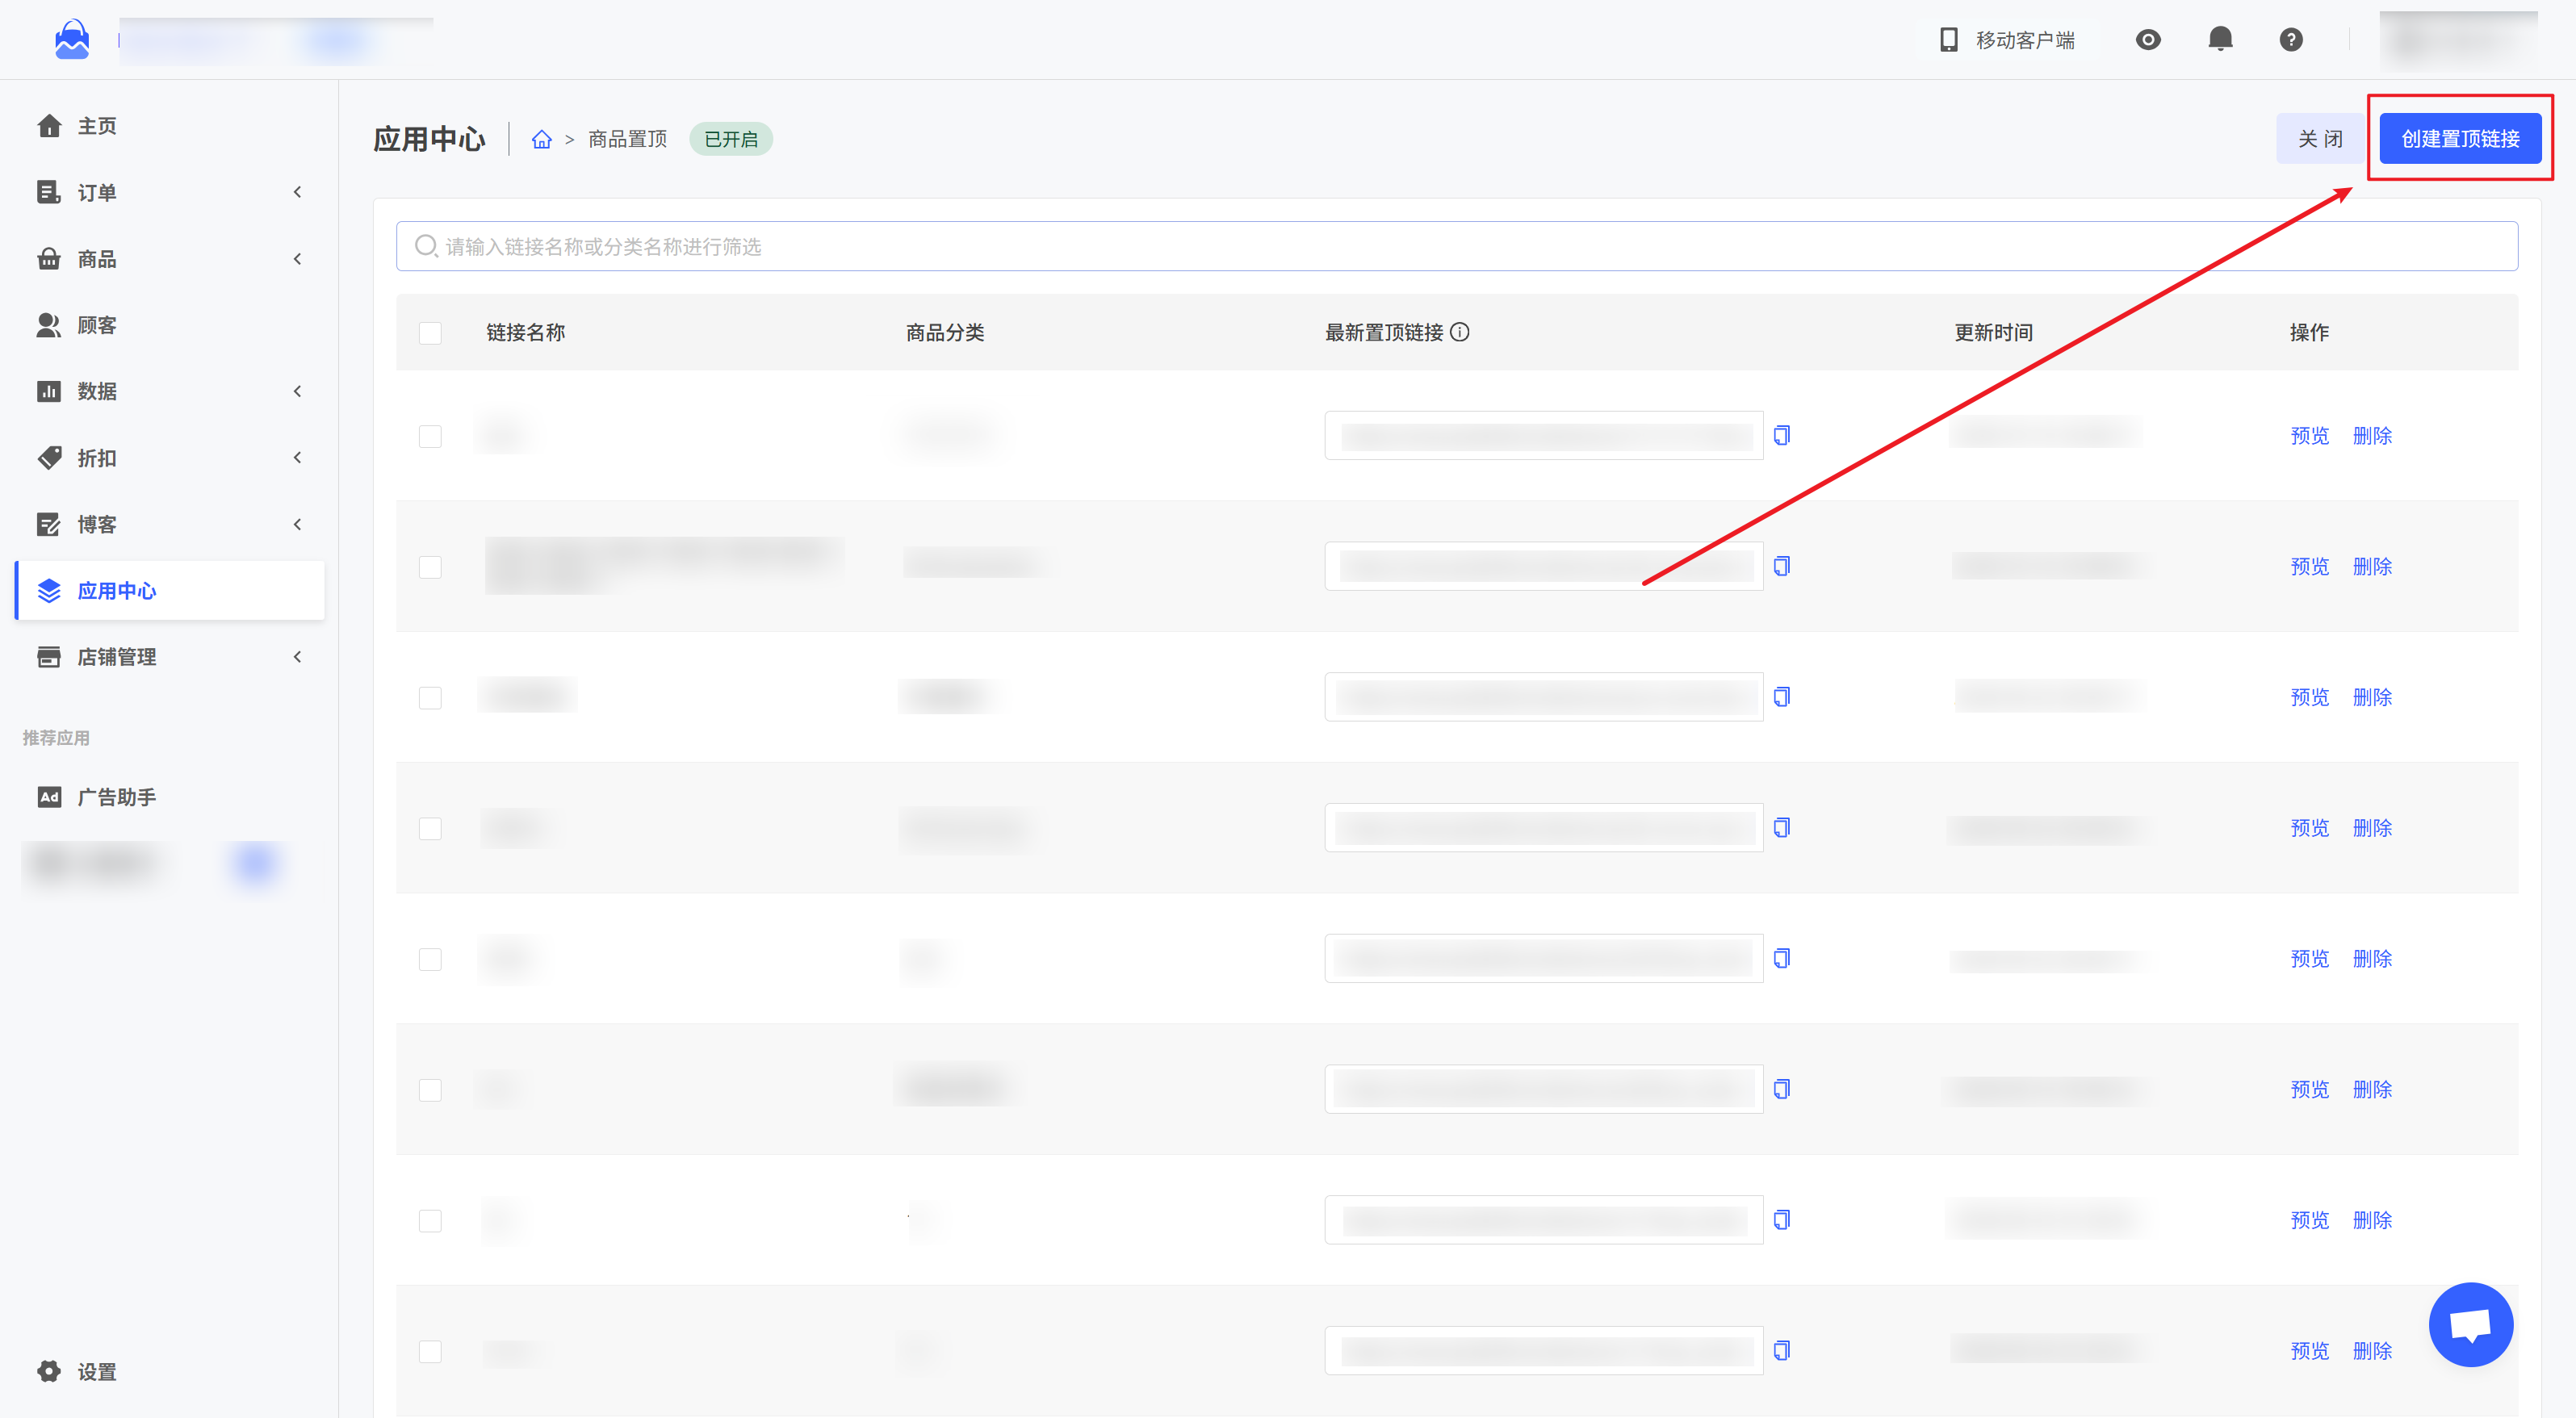Click the 创建置顶链接 button
Viewport: 2576px width, 1418px height.
click(x=2460, y=139)
